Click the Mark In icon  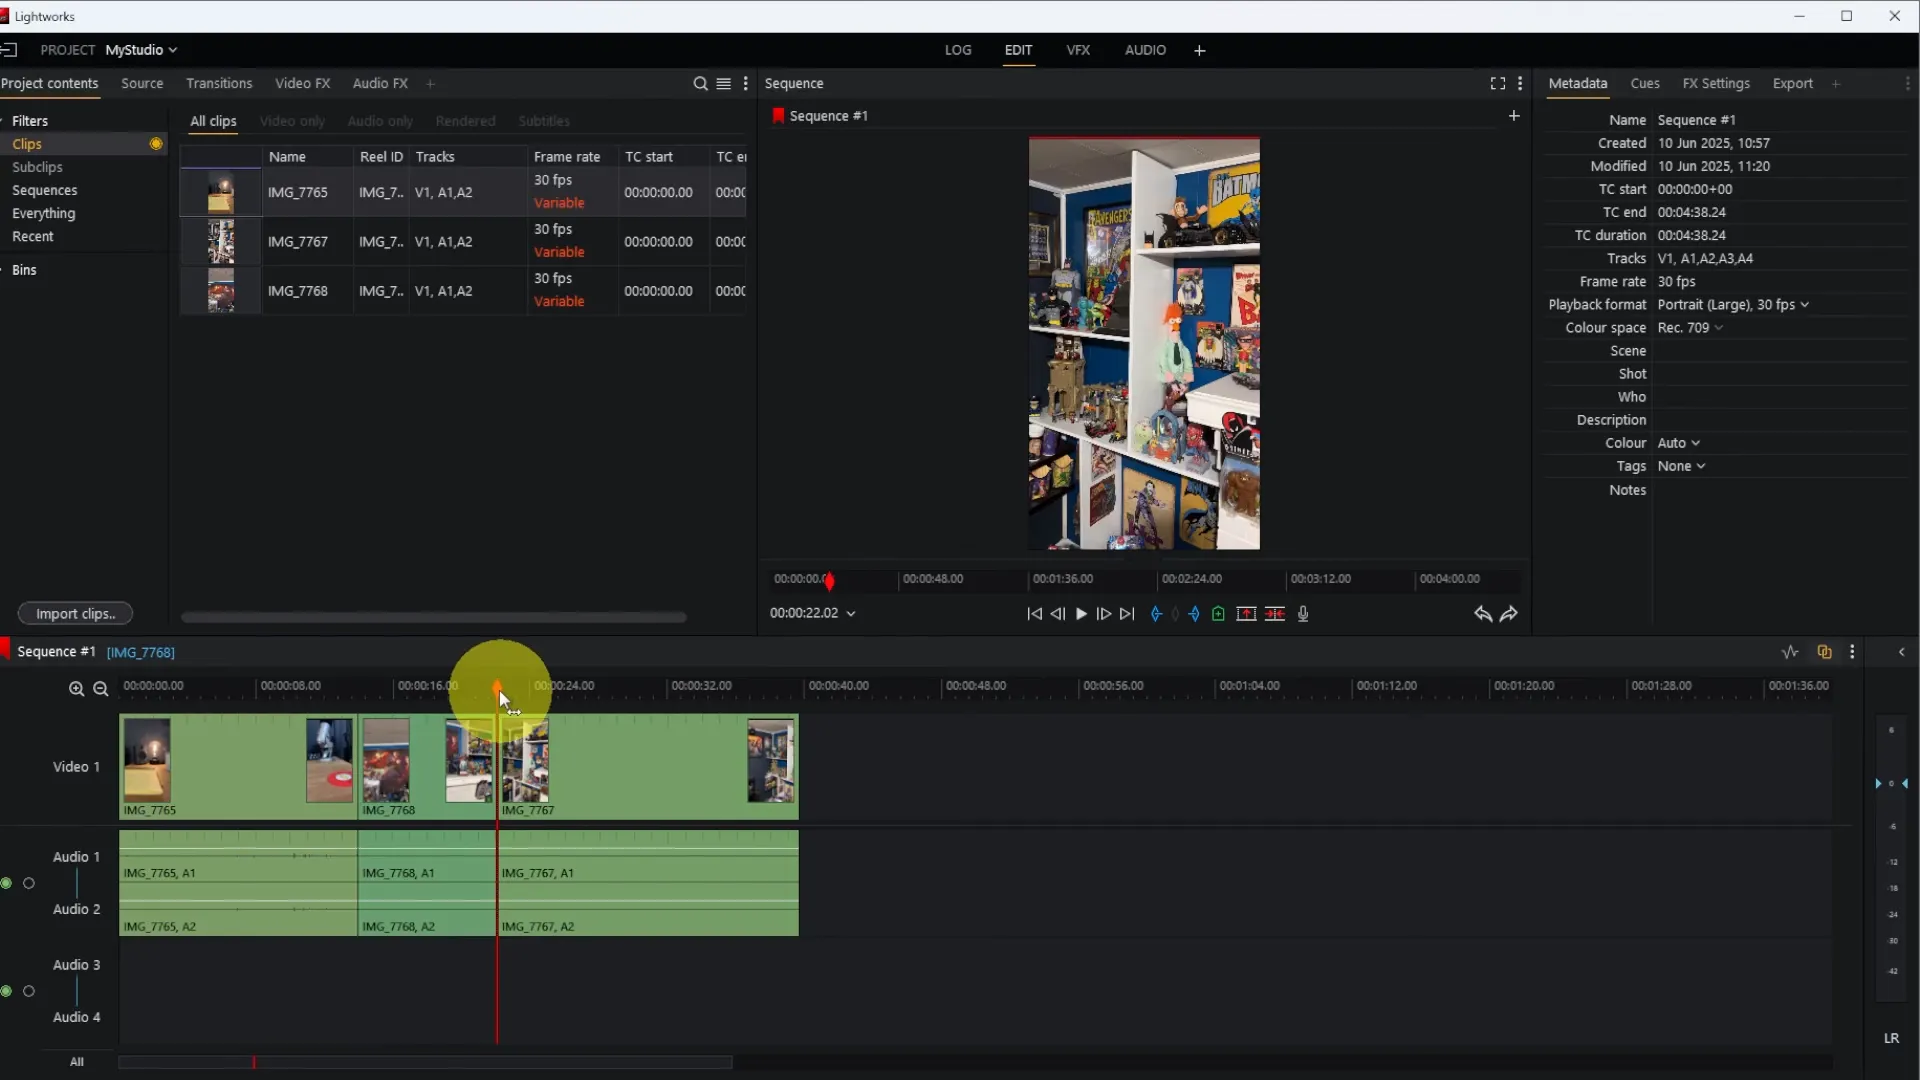pos(1156,614)
